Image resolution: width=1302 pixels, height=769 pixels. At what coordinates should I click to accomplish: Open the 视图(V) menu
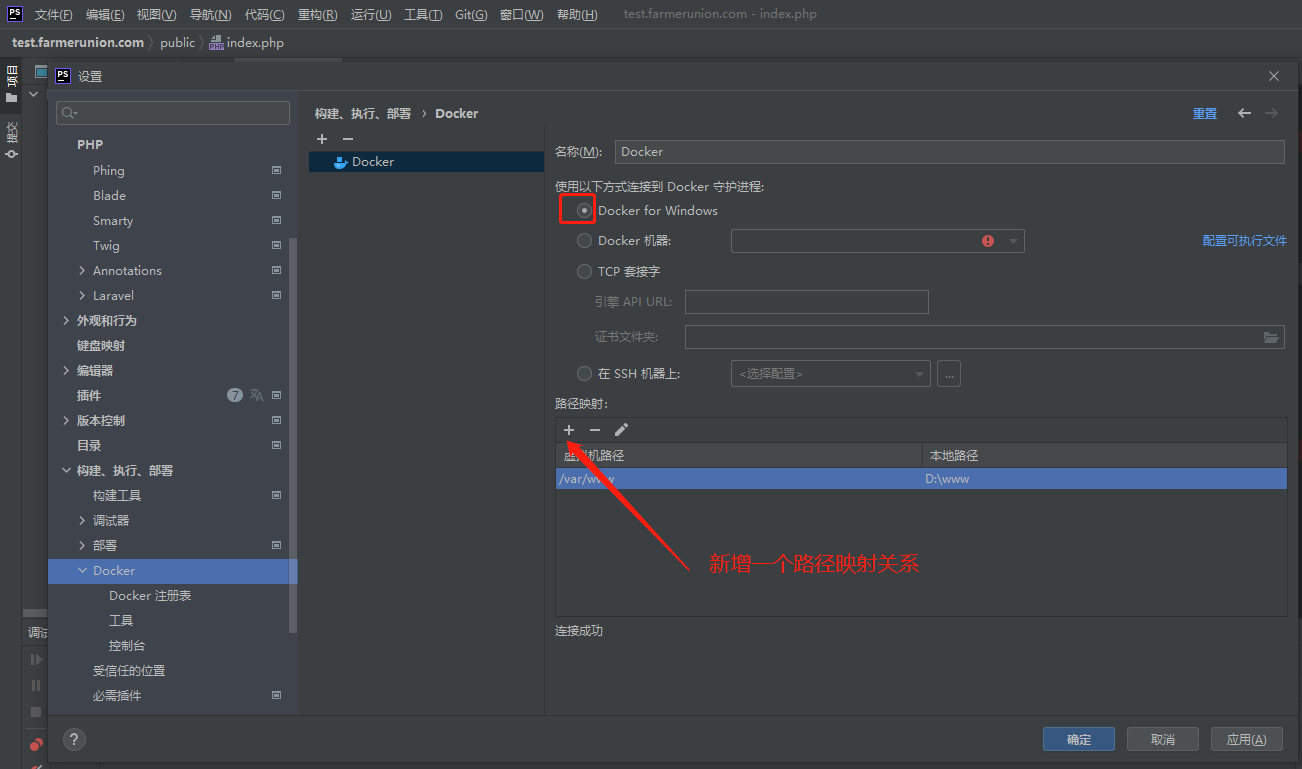(157, 15)
